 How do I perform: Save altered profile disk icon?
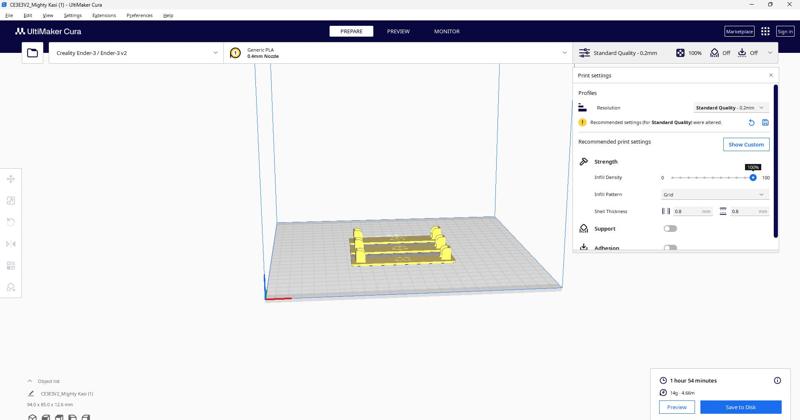pyautogui.click(x=765, y=122)
